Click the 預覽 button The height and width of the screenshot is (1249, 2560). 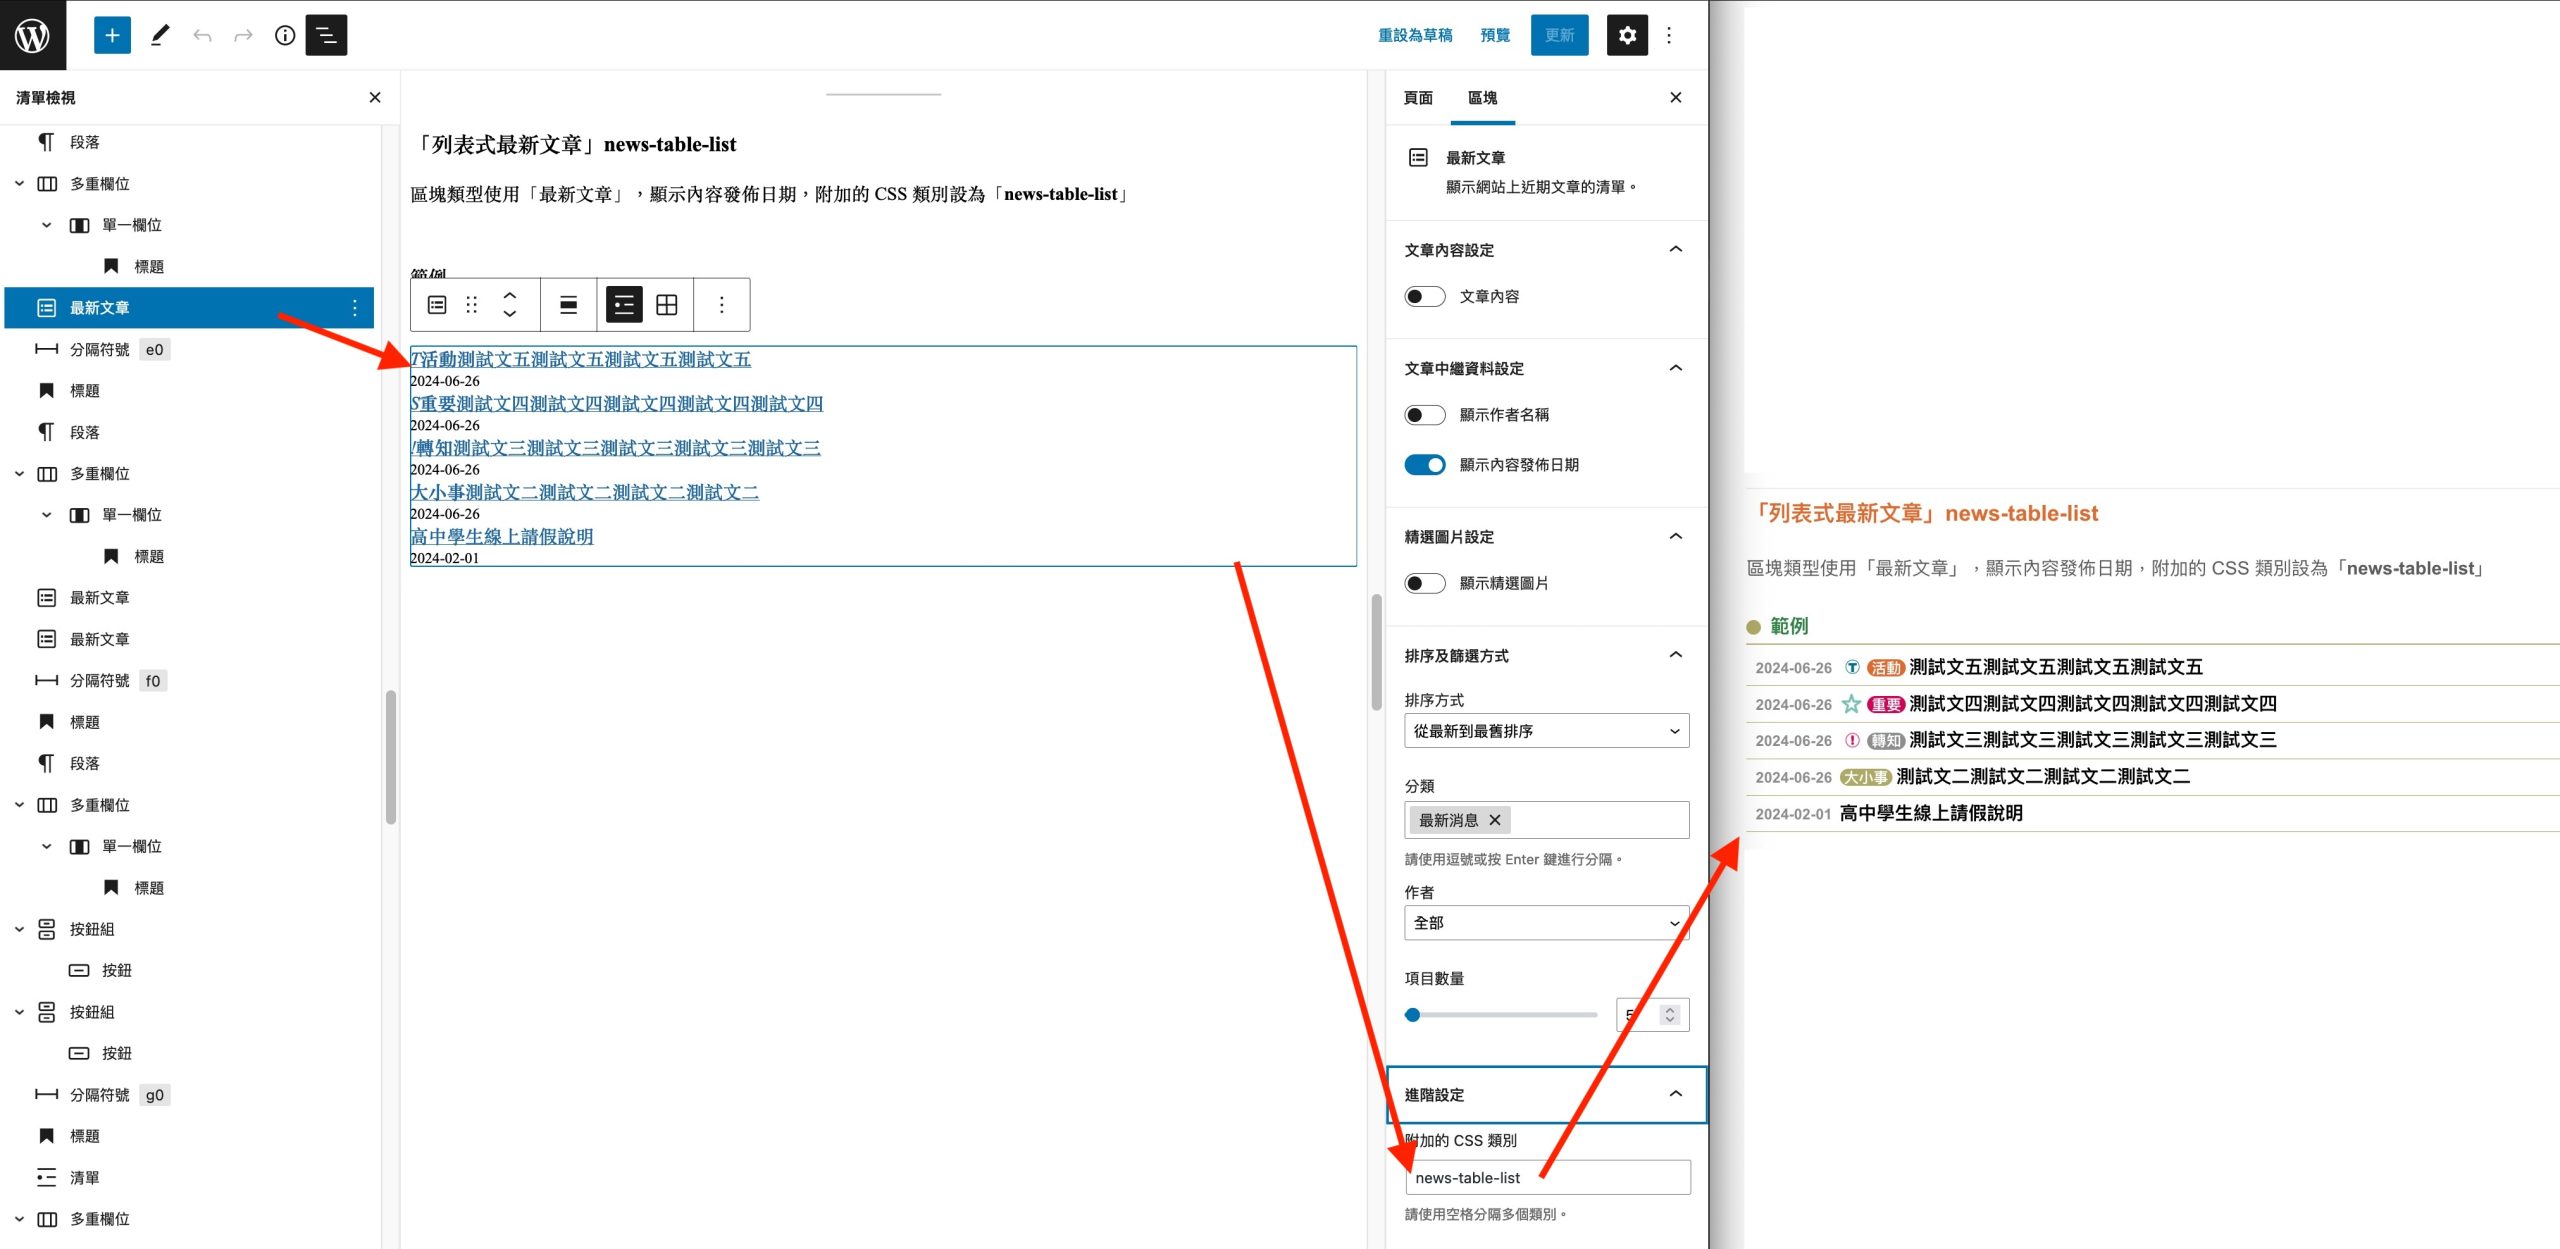(1495, 35)
